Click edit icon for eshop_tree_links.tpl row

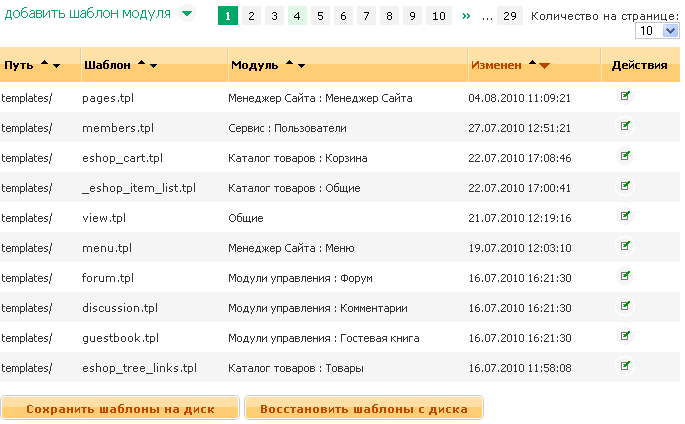pyautogui.click(x=626, y=367)
